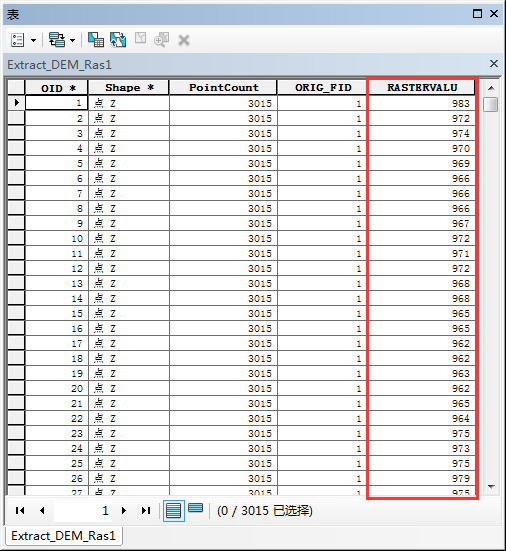Click RASTERVALU cell 969 in row 5
This screenshot has width=506, height=551.
click(422, 163)
